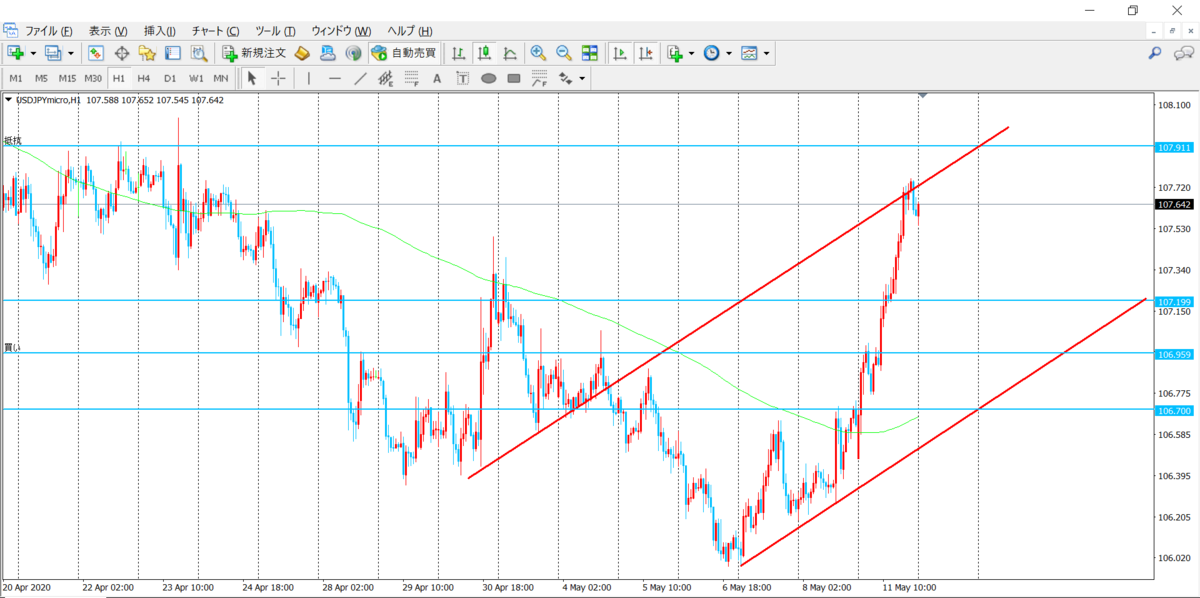This screenshot has height=598, width=1200.
Task: Open the search magnifier icon
Action: [1155, 53]
